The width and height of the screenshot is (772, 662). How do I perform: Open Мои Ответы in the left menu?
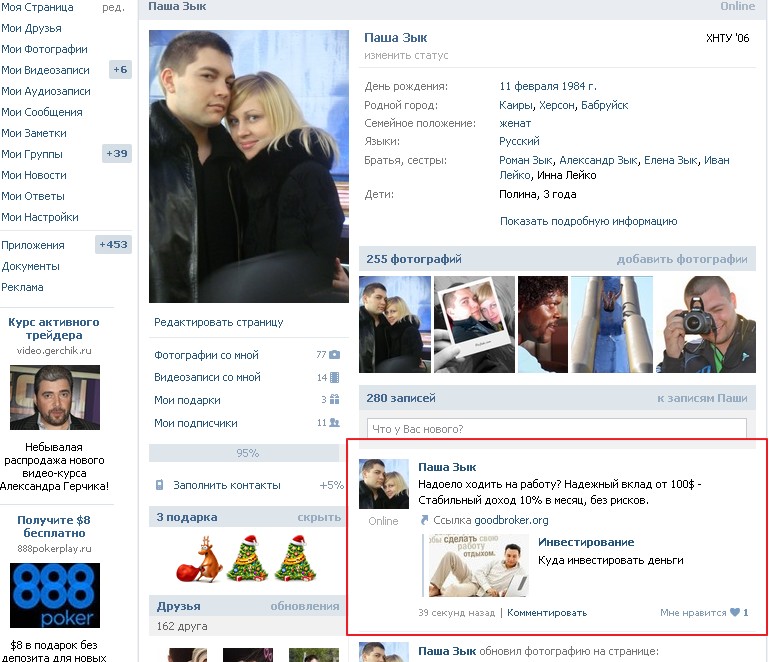coord(33,196)
